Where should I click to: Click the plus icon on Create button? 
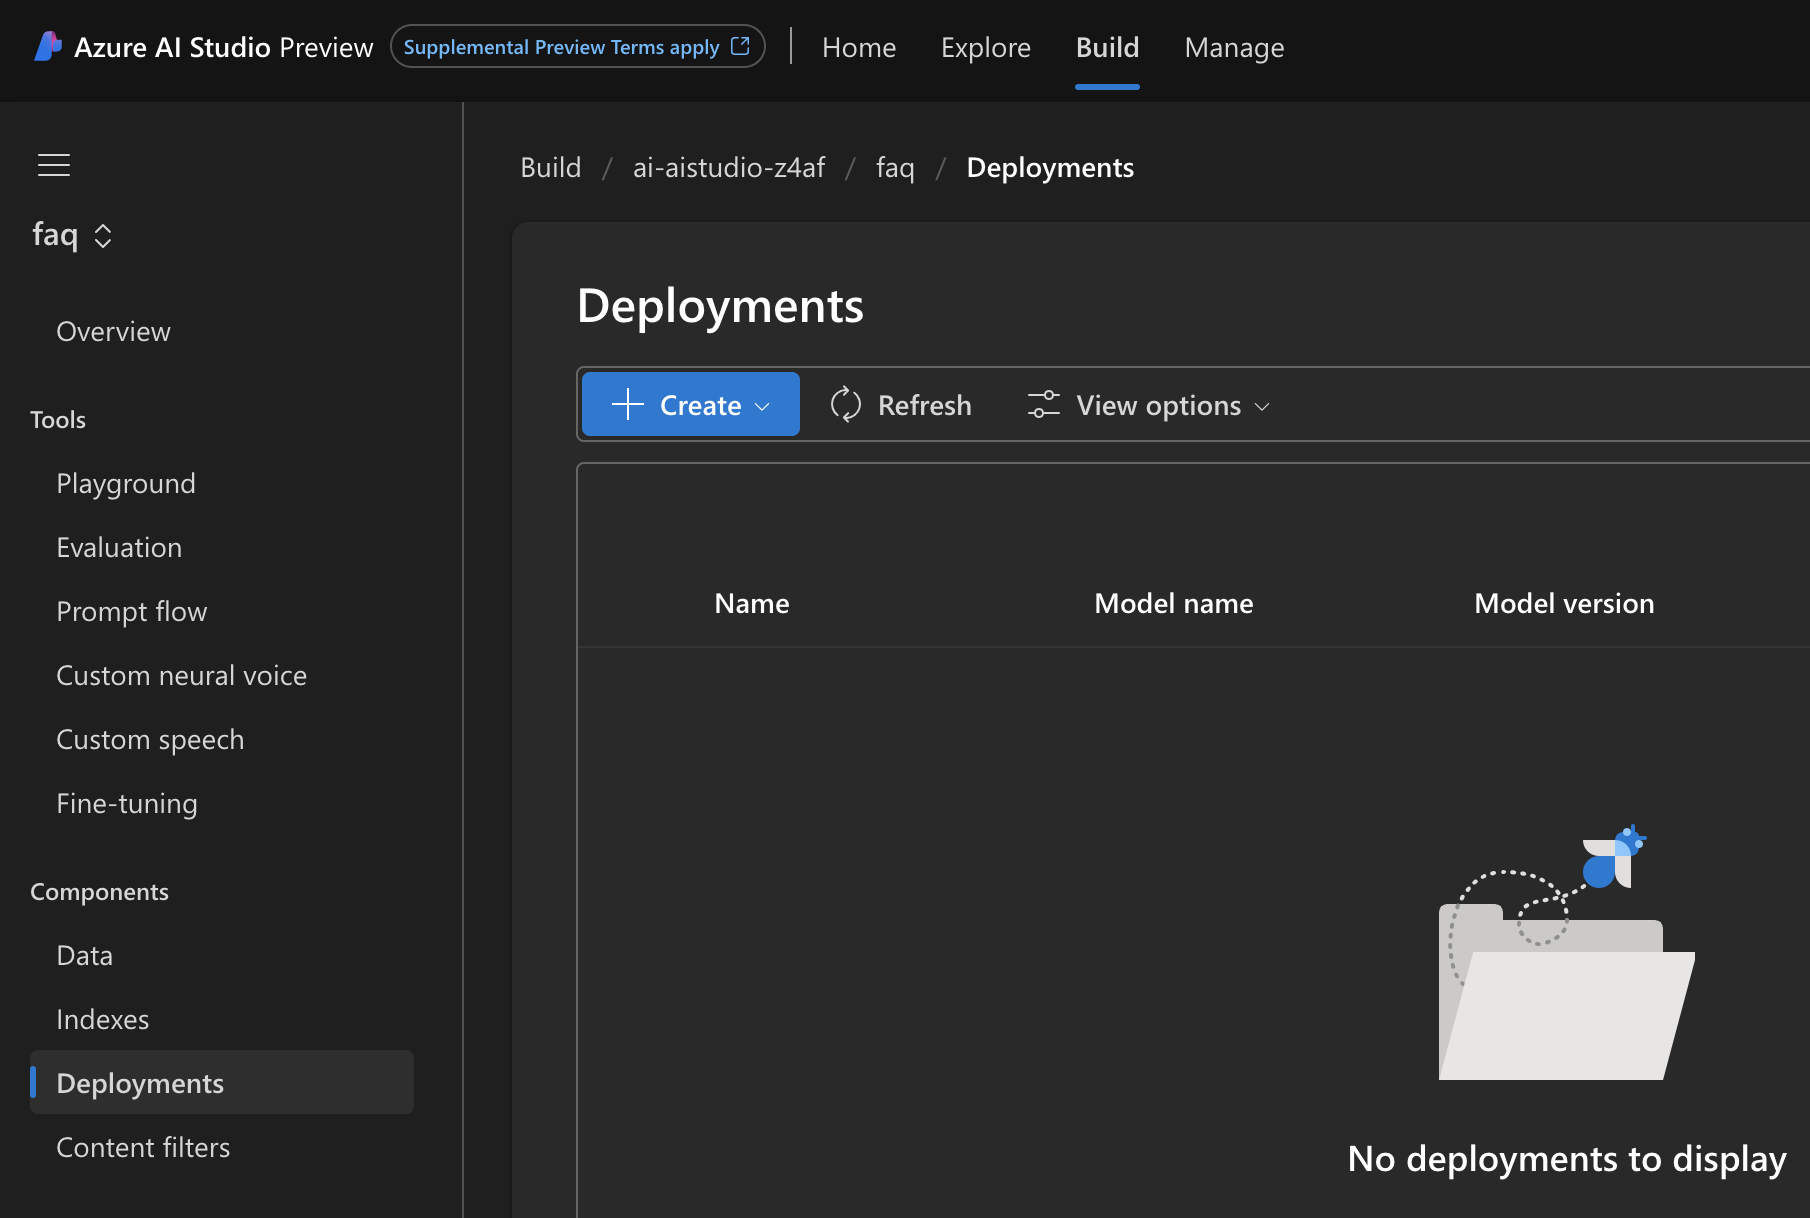tap(627, 404)
